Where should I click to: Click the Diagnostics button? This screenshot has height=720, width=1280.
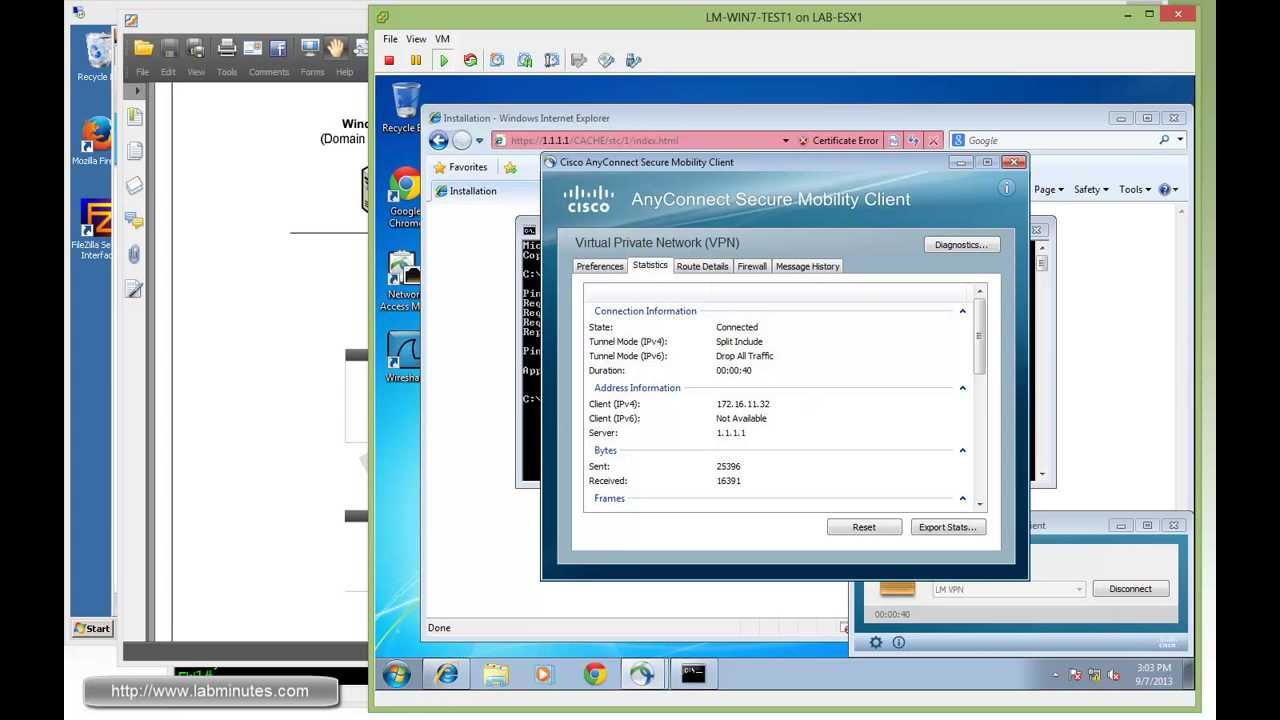pyautogui.click(x=961, y=244)
